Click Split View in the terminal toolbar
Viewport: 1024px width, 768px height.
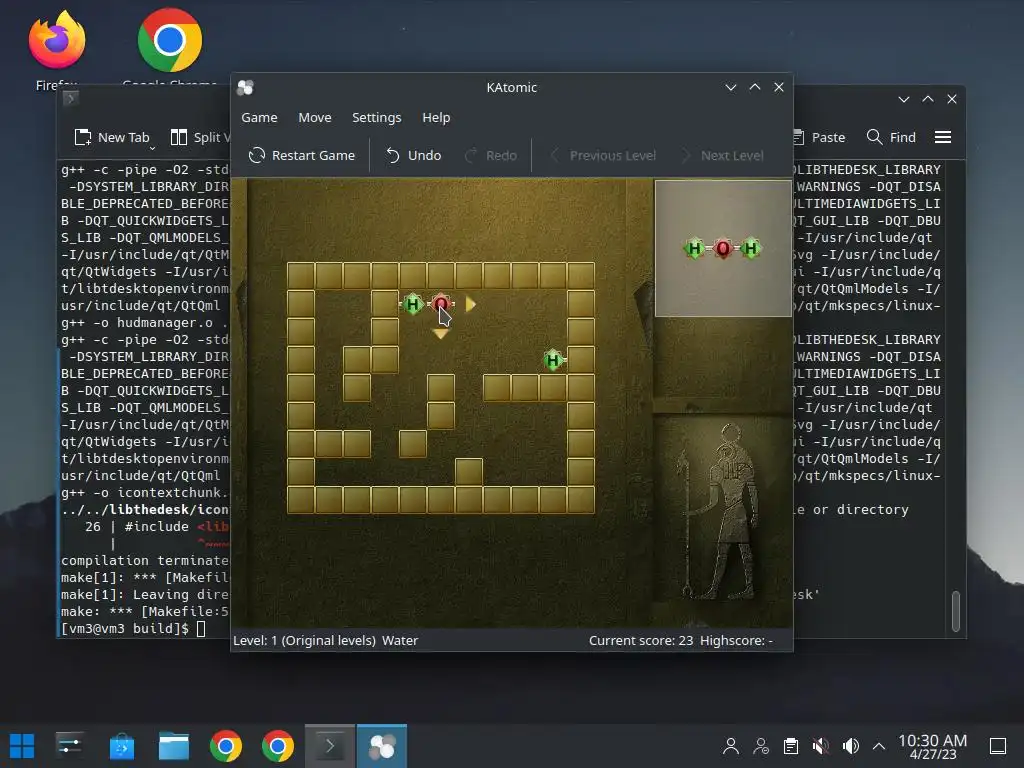coord(200,137)
